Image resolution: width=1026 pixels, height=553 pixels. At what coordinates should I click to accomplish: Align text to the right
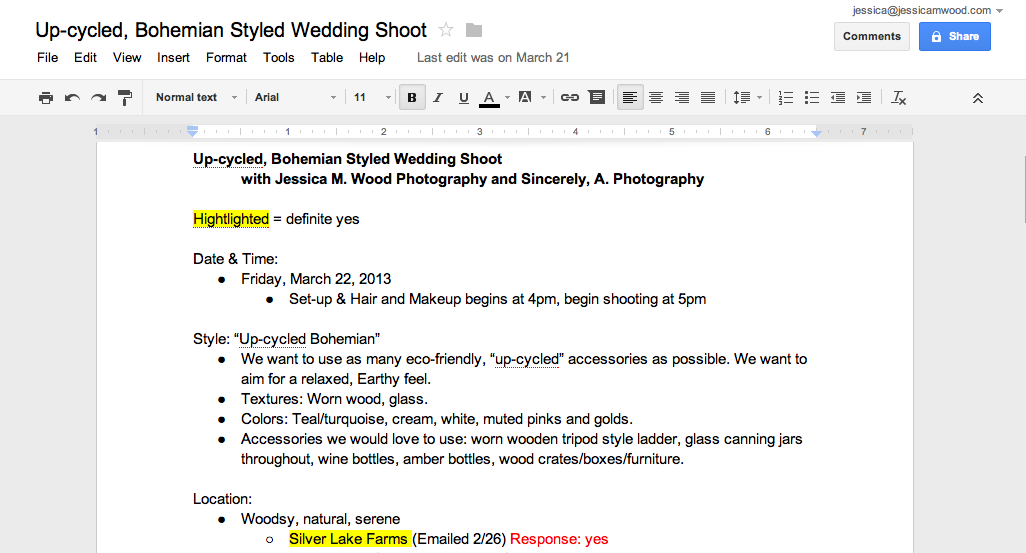[x=682, y=98]
